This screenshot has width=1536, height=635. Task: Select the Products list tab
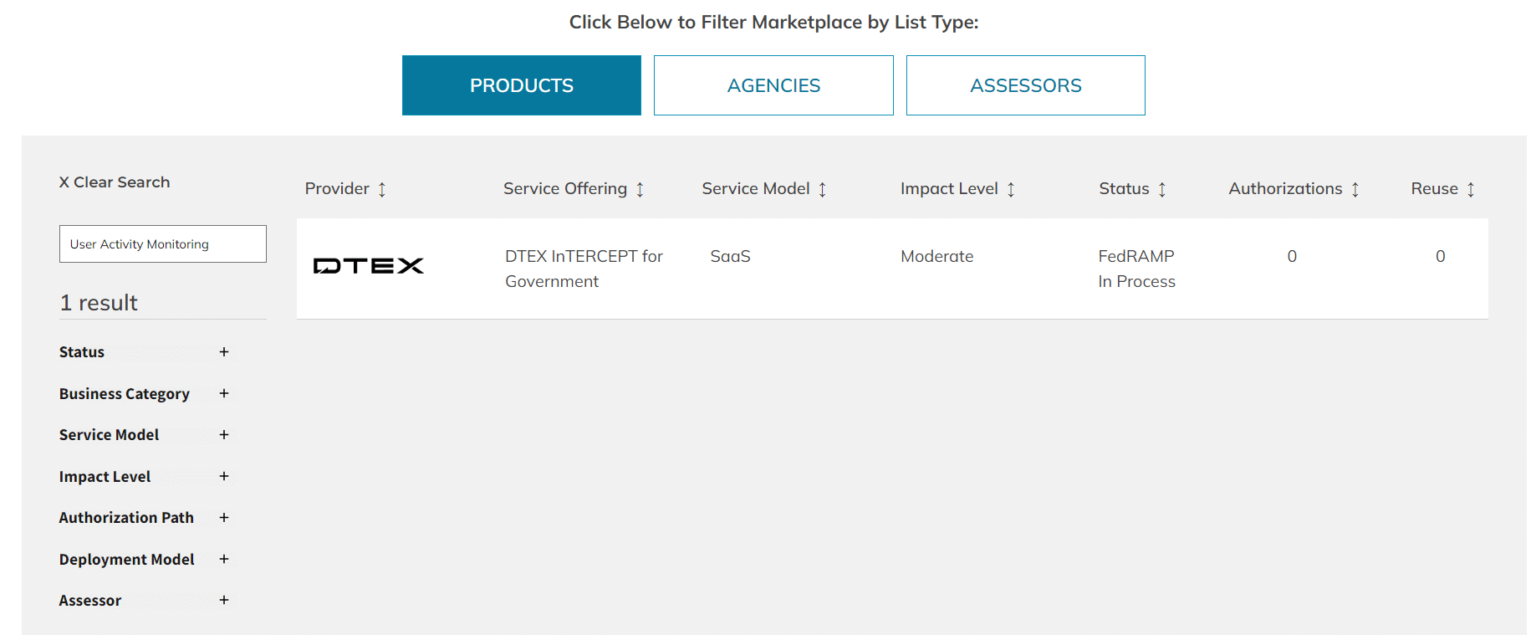[521, 86]
